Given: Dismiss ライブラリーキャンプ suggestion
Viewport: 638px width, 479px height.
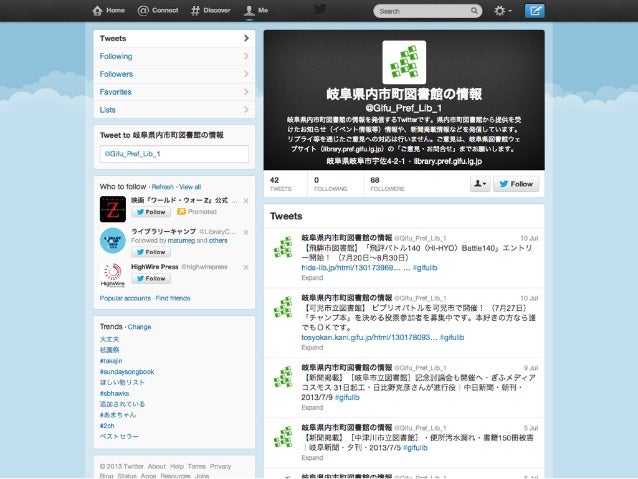Looking at the screenshot, I should 246,232.
